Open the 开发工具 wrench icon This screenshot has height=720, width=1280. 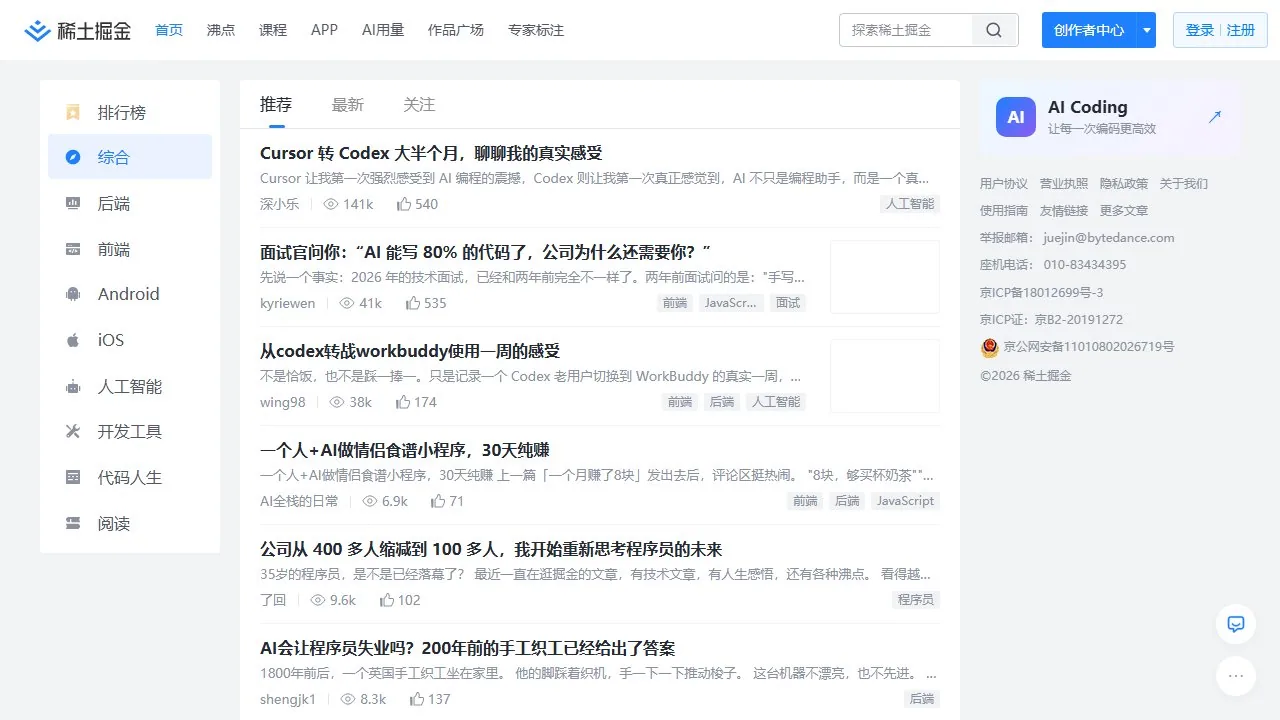(73, 432)
